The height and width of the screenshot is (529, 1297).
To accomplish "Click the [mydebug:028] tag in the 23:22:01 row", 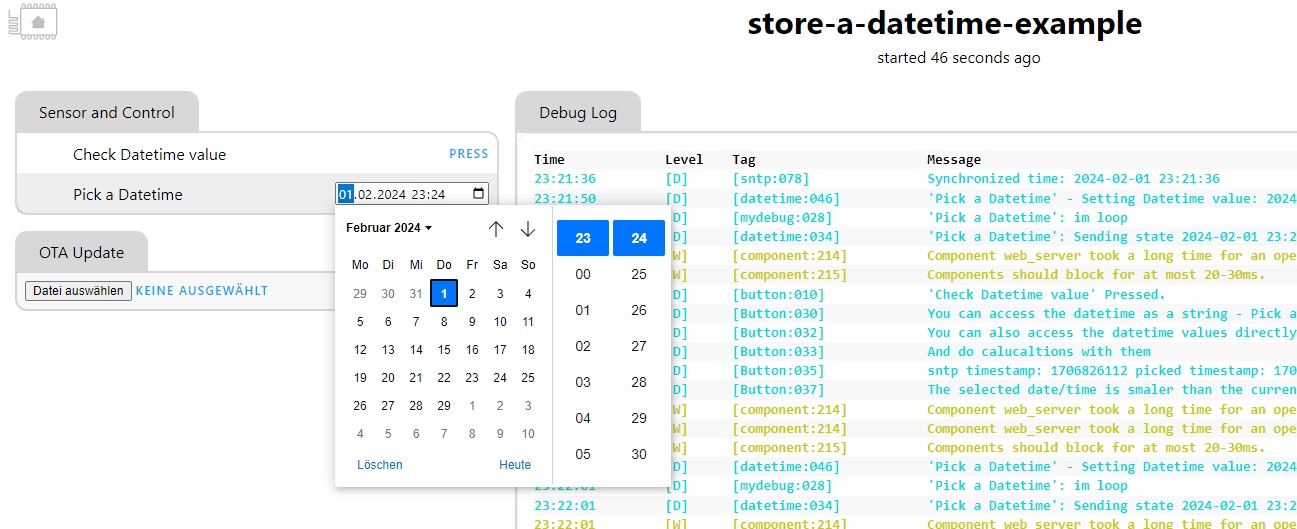I will click(x=782, y=486).
